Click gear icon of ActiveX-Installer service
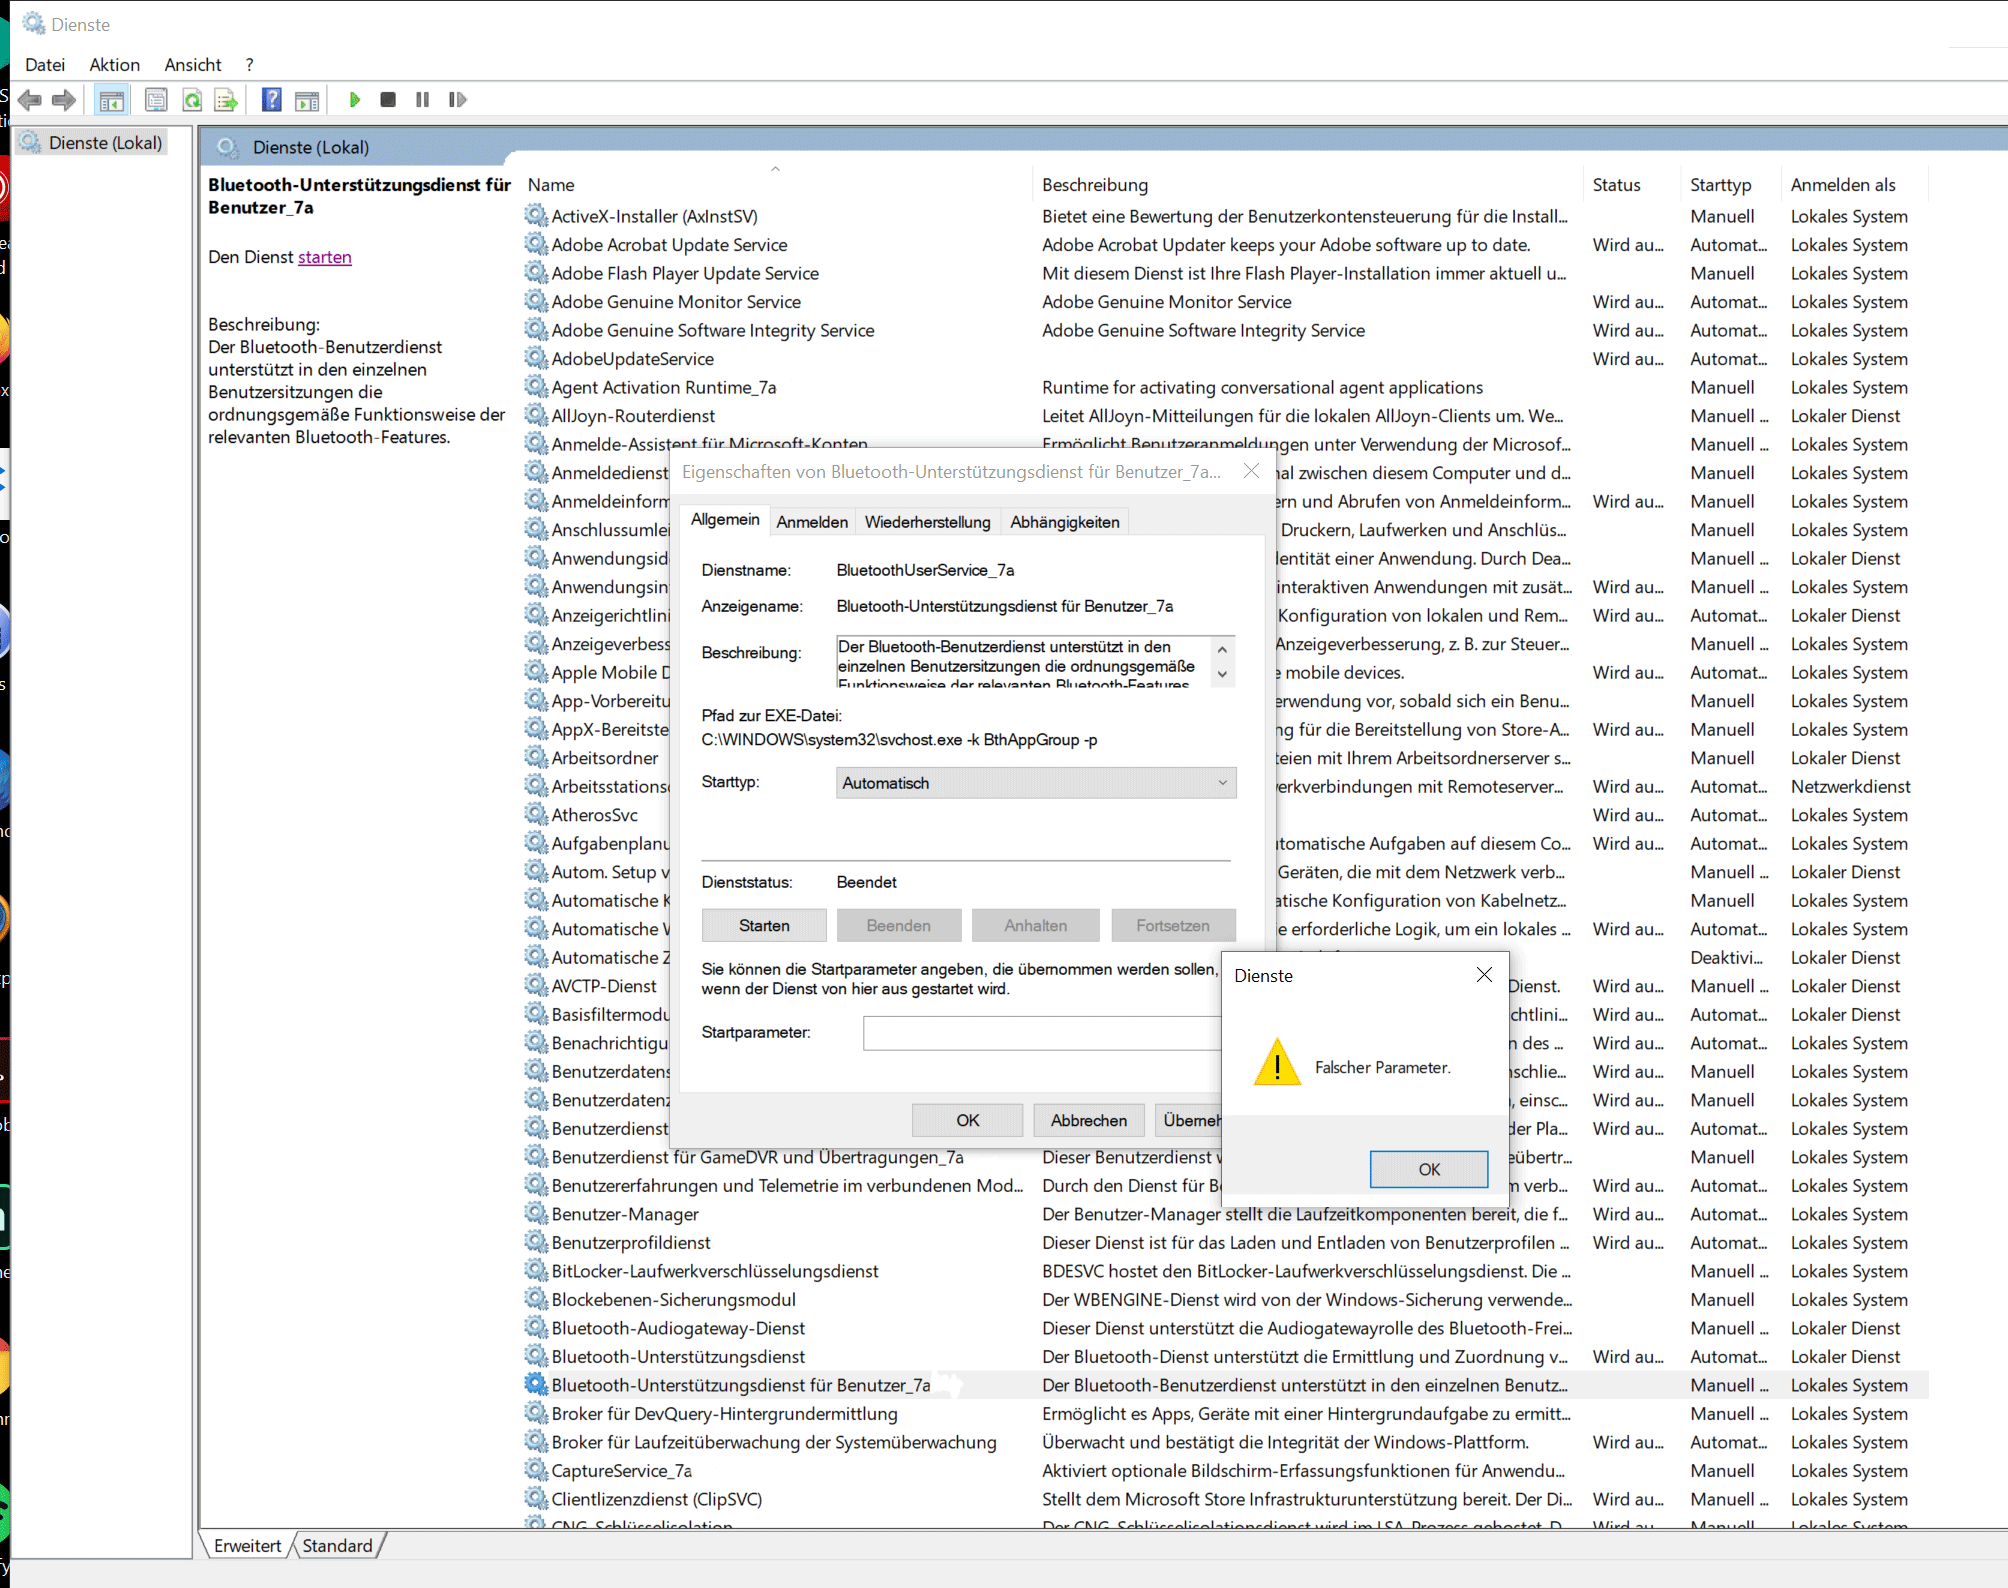Image resolution: width=2008 pixels, height=1588 pixels. [536, 215]
